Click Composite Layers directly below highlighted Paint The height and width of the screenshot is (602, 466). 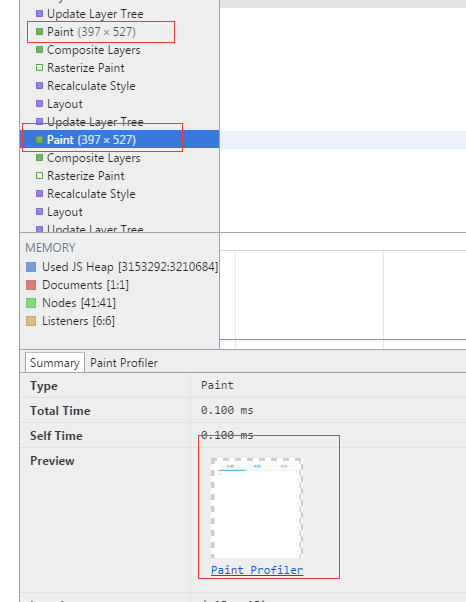[93, 158]
